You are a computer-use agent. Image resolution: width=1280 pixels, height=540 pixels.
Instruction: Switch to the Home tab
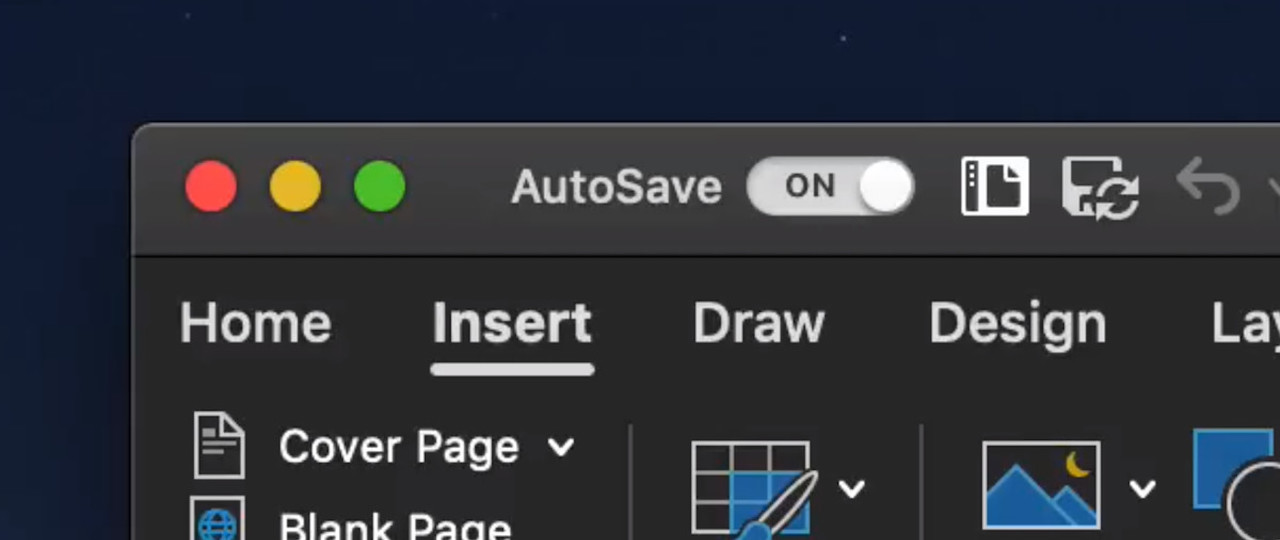[x=255, y=324]
